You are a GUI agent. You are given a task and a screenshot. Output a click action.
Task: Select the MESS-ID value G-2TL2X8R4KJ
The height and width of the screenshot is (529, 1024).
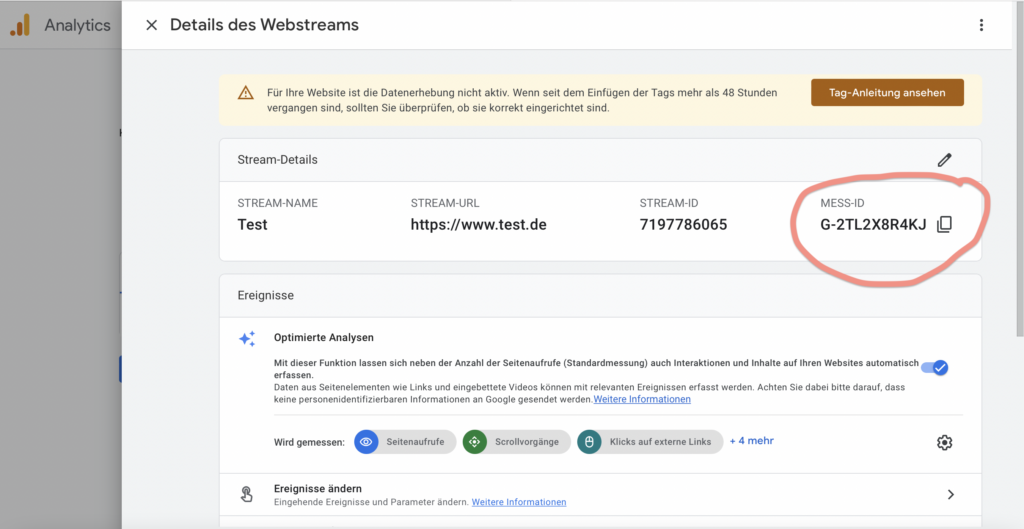coord(873,225)
